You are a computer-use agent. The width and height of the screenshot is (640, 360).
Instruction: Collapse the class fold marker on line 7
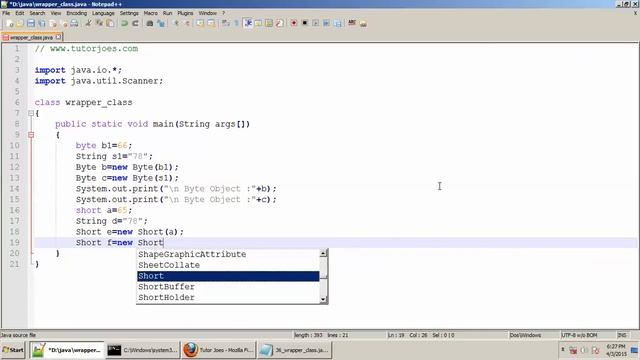point(31,113)
